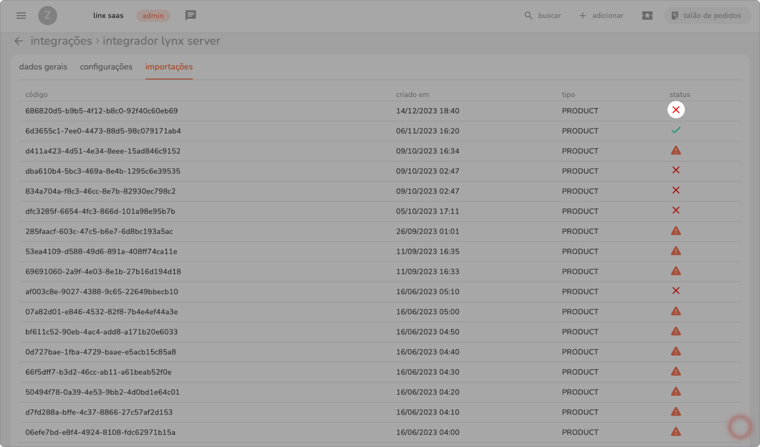The width and height of the screenshot is (760, 447).
Task: Click the adicionar button
Action: (601, 16)
